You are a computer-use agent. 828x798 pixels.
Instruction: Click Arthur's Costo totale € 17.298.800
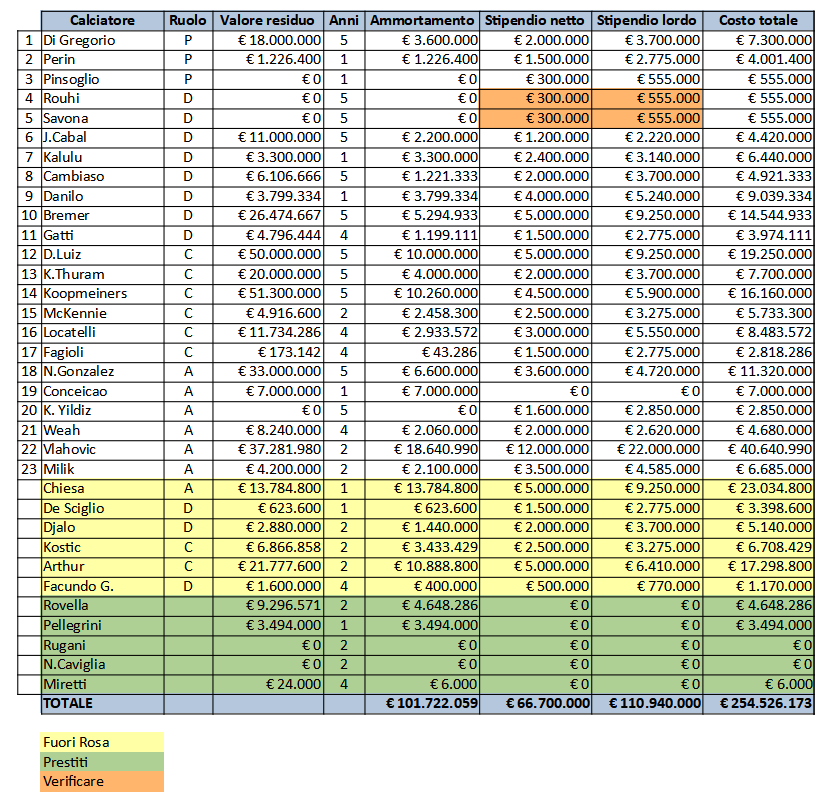(758, 567)
